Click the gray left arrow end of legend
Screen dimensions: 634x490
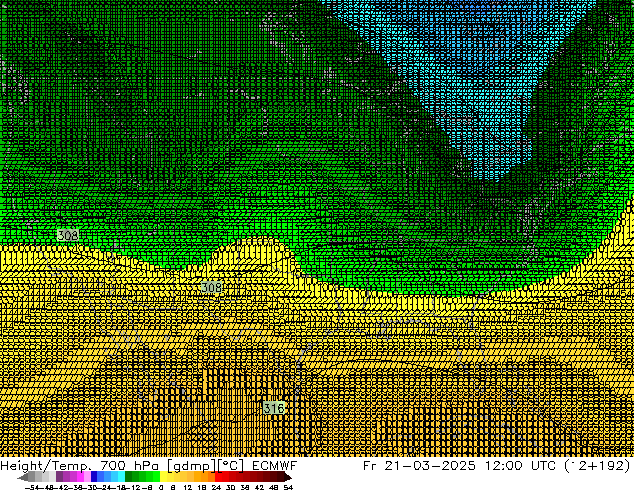click(23, 478)
